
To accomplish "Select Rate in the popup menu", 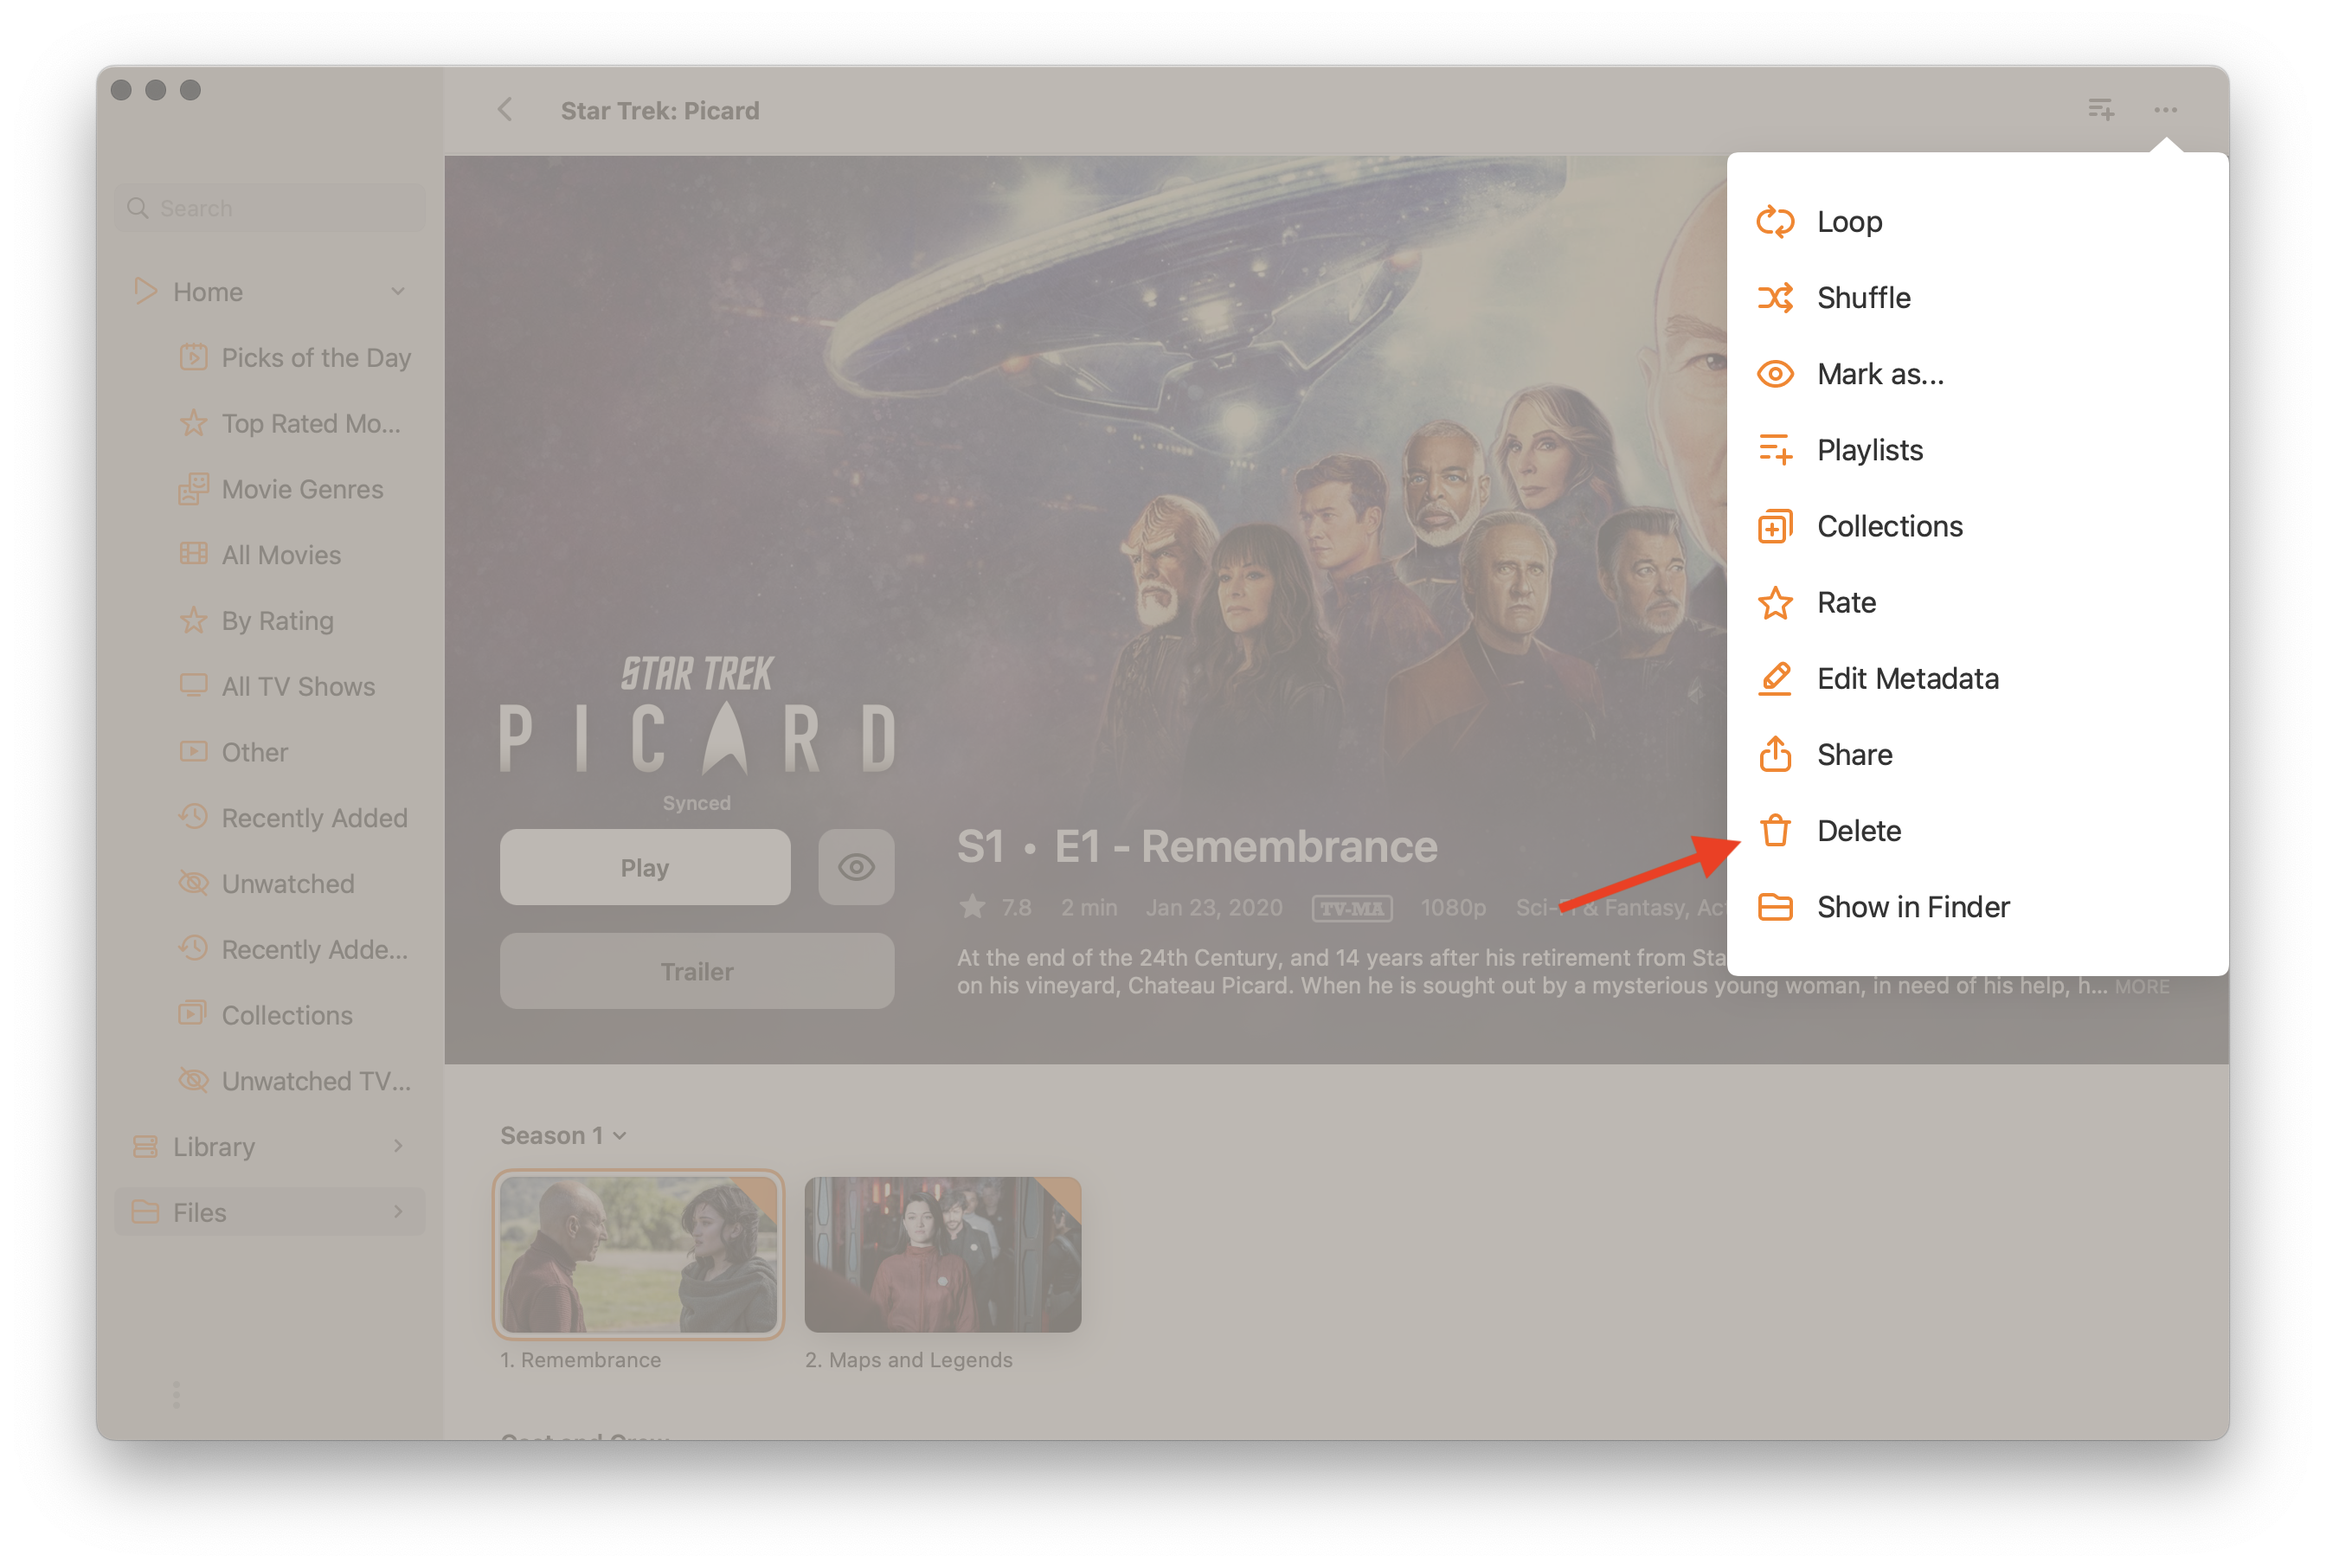I will 1846,602.
